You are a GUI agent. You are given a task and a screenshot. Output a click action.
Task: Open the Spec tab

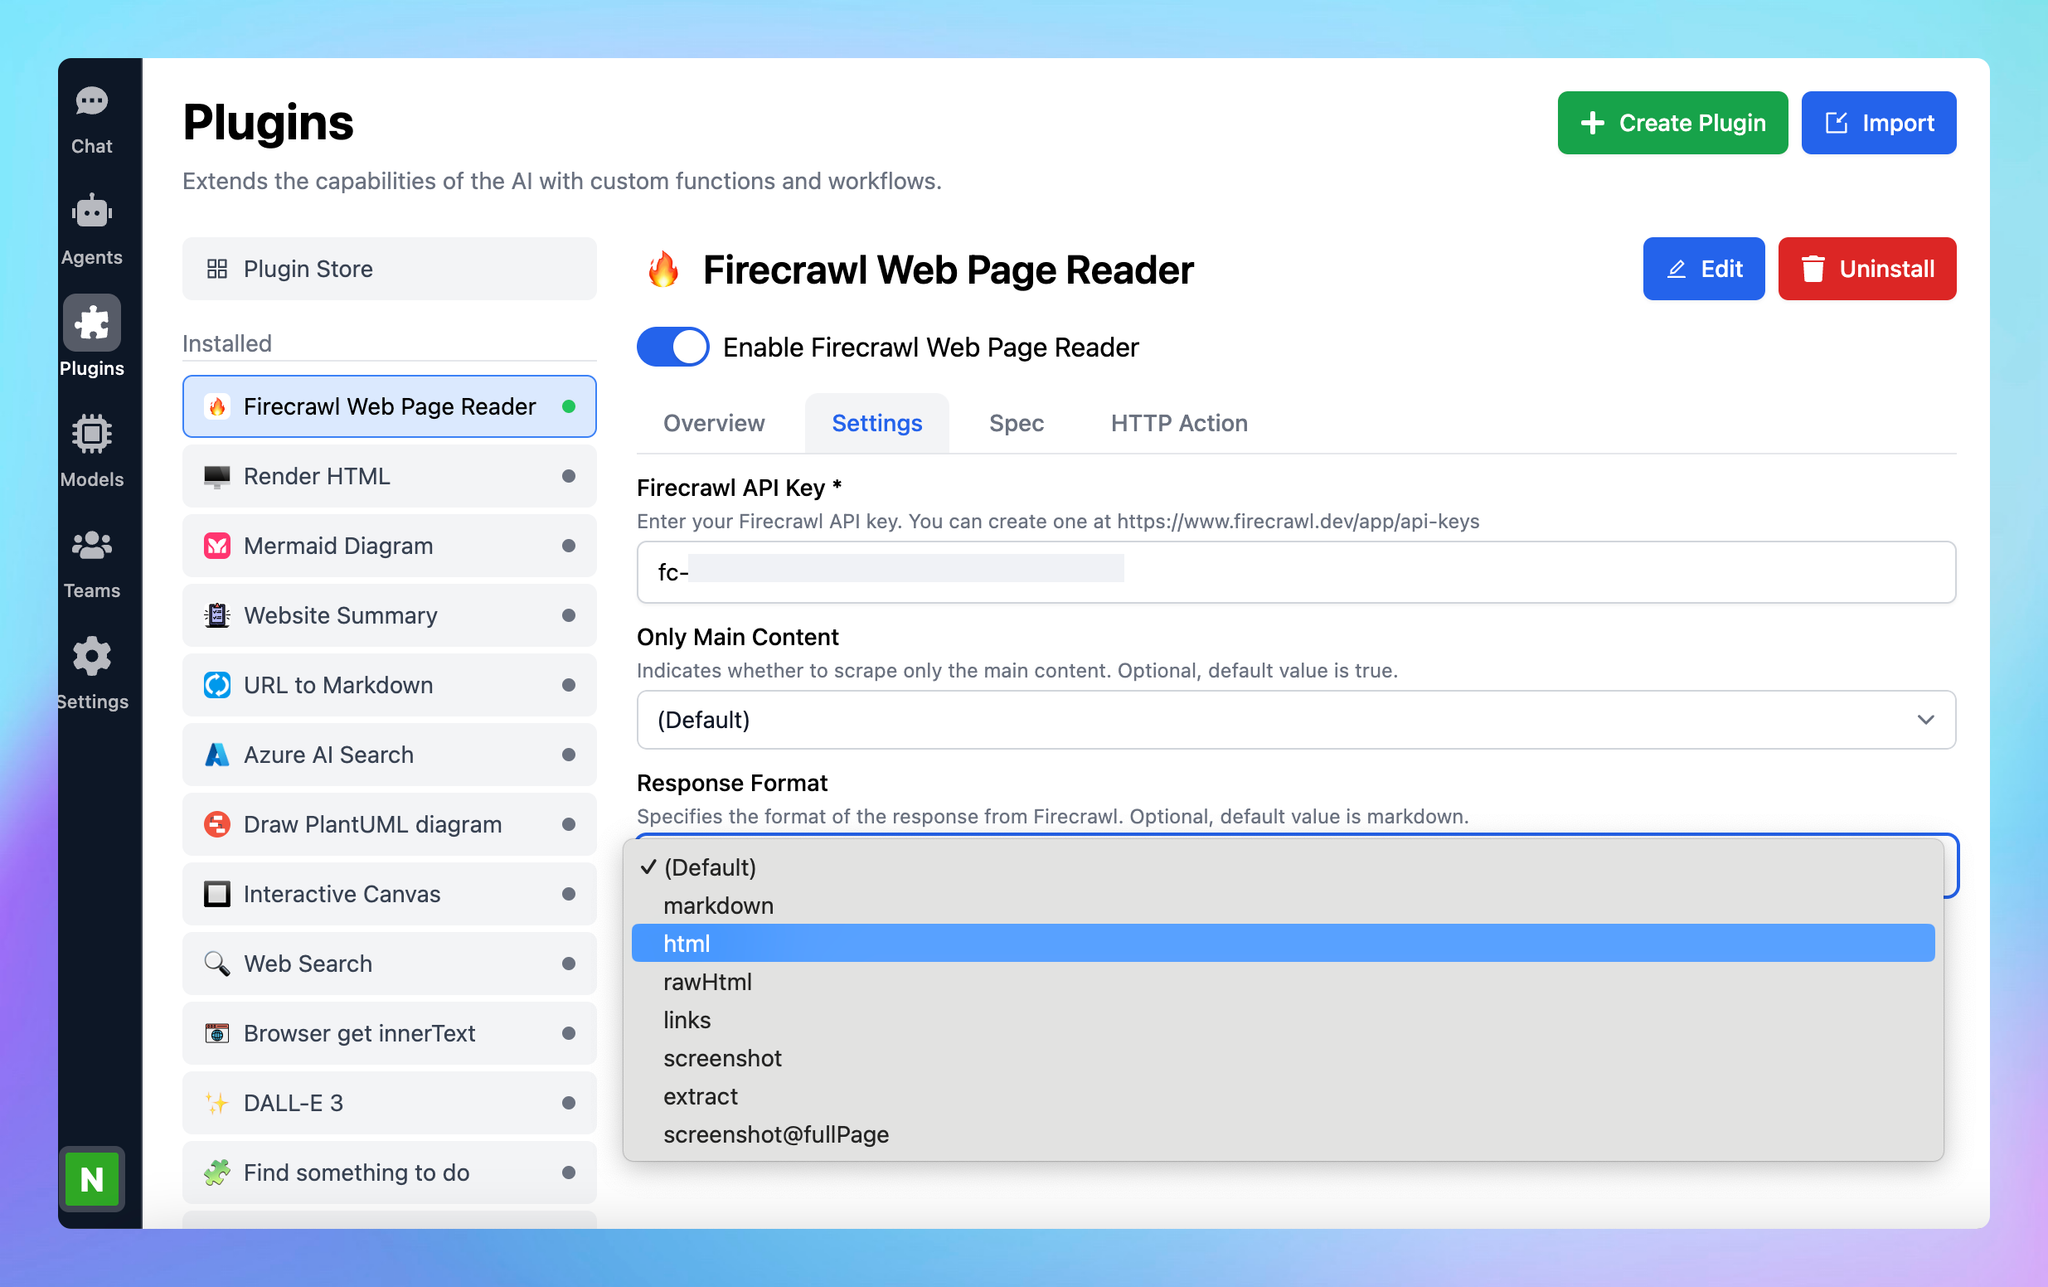click(1016, 423)
